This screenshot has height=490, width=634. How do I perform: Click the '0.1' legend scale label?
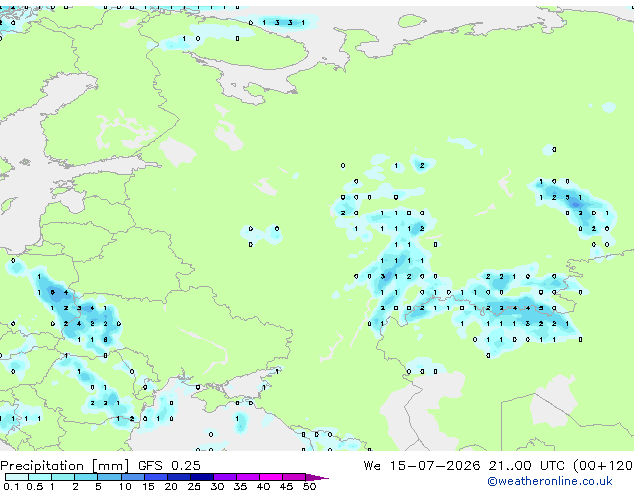point(11,486)
